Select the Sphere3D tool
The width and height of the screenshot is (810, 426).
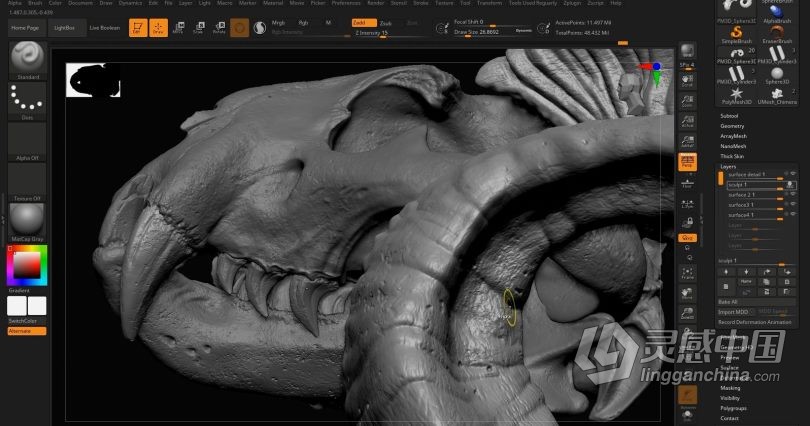(x=777, y=75)
